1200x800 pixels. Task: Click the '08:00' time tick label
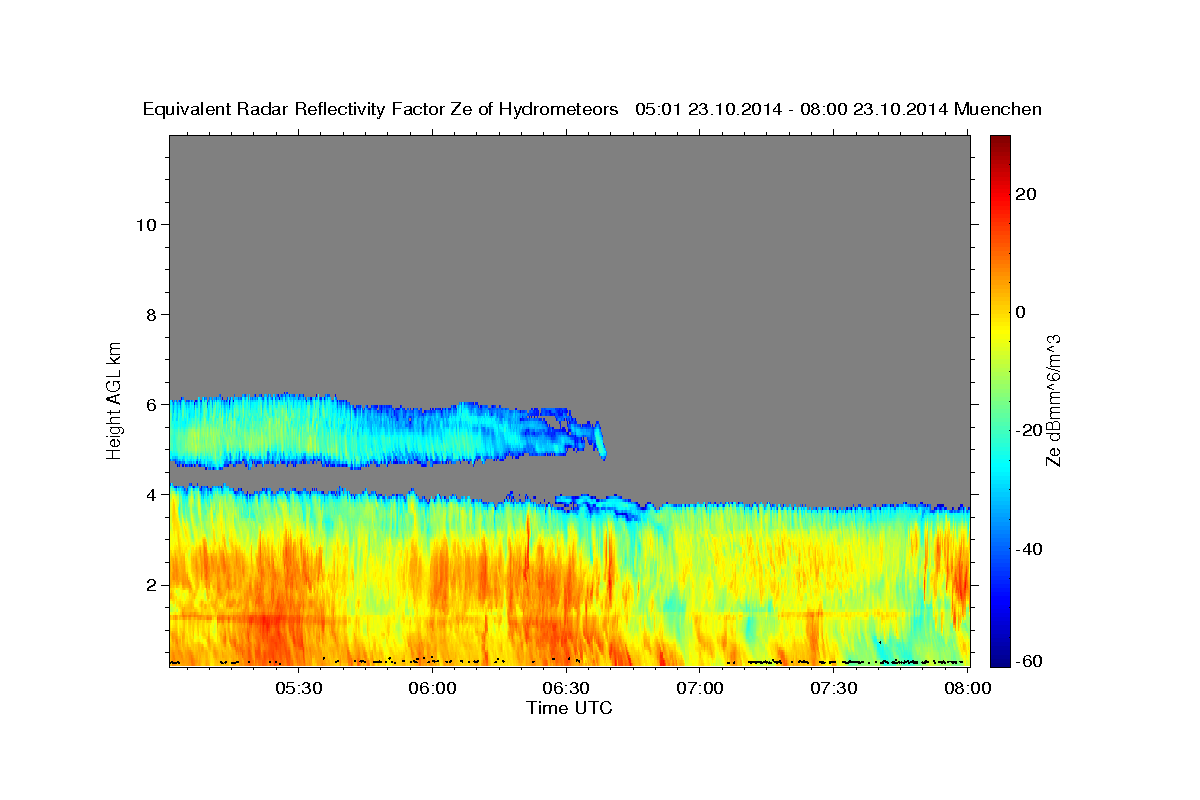coord(967,688)
